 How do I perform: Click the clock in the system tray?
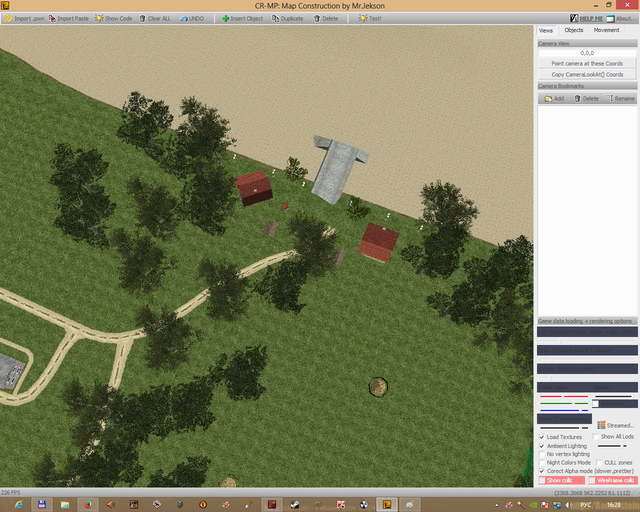click(x=614, y=505)
